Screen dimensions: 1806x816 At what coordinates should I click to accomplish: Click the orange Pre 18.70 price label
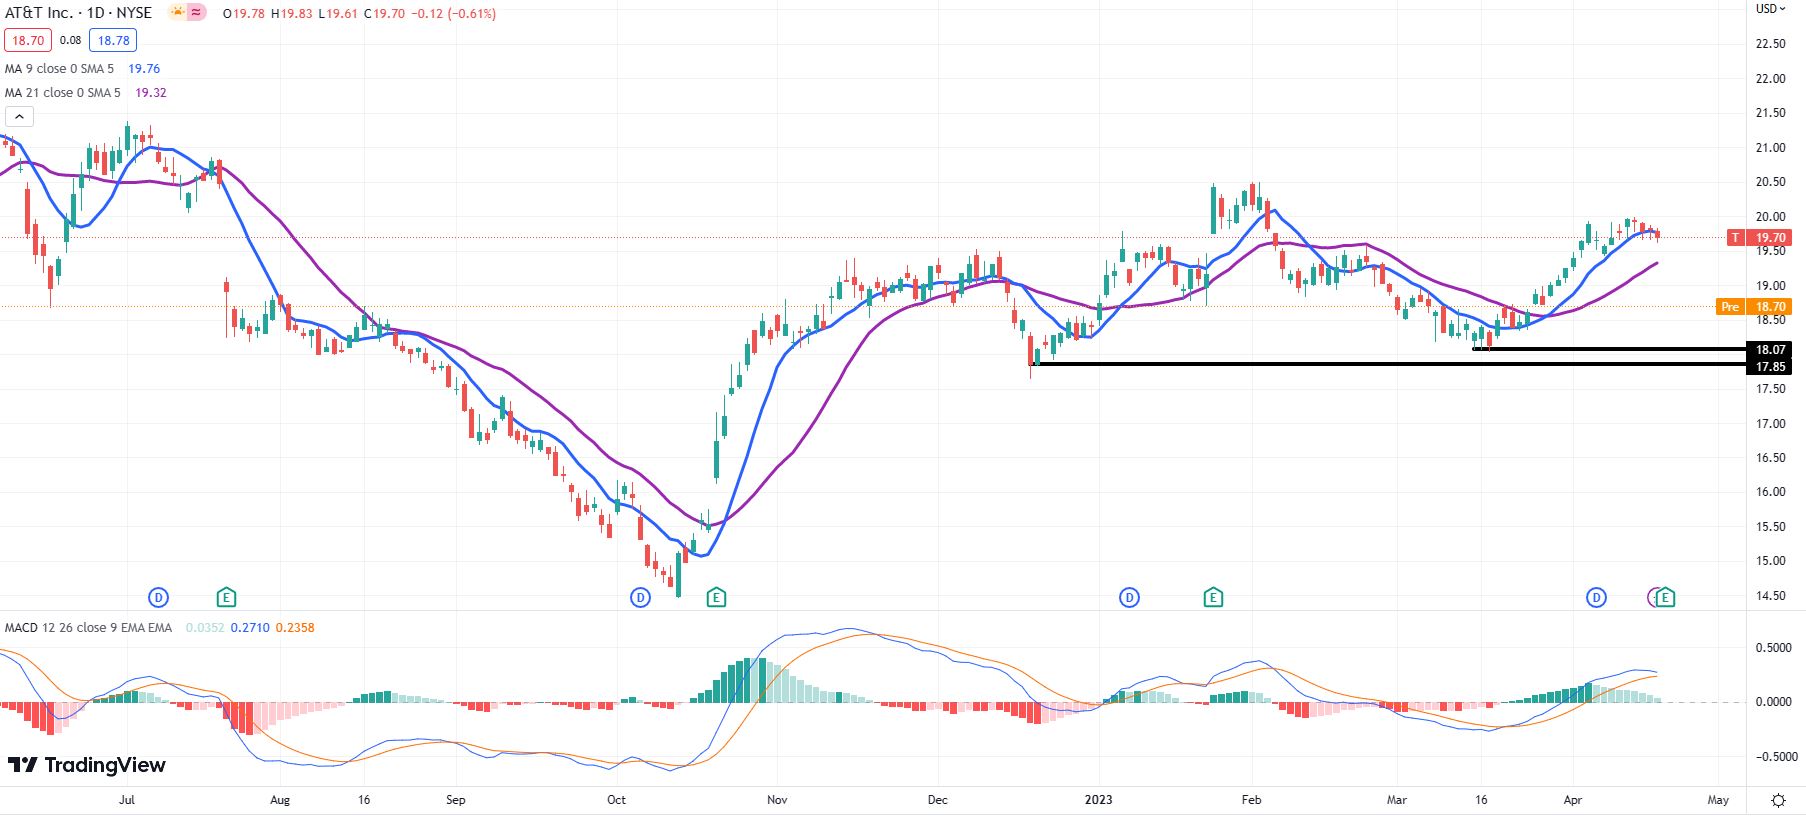(1754, 307)
